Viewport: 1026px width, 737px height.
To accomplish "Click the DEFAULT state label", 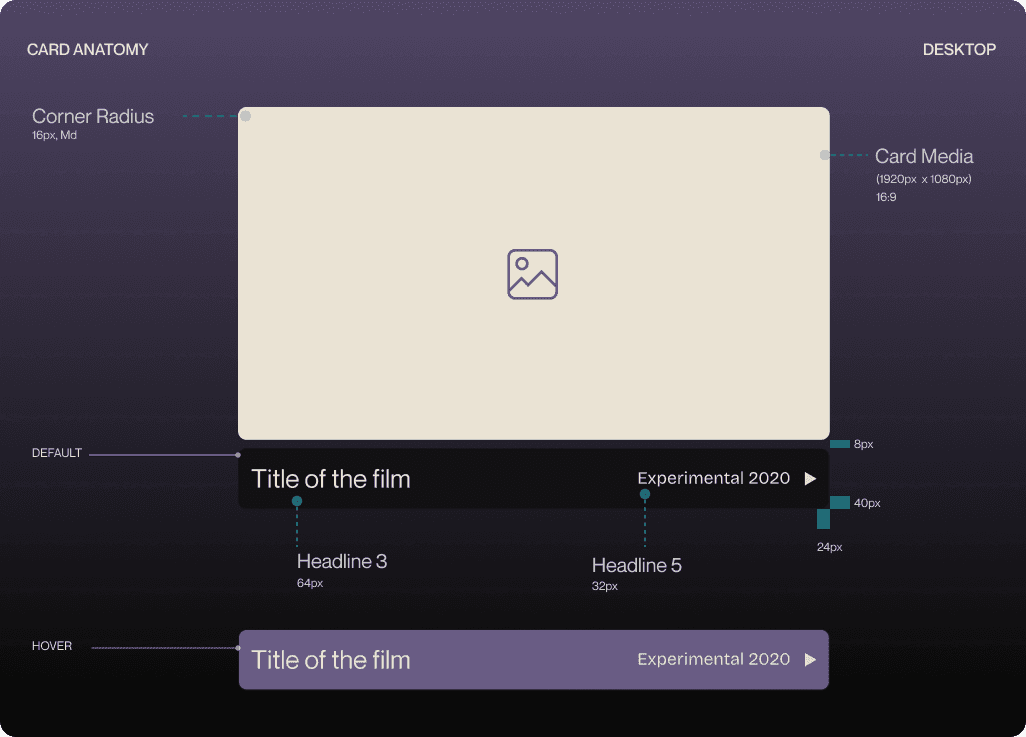I will 57,453.
